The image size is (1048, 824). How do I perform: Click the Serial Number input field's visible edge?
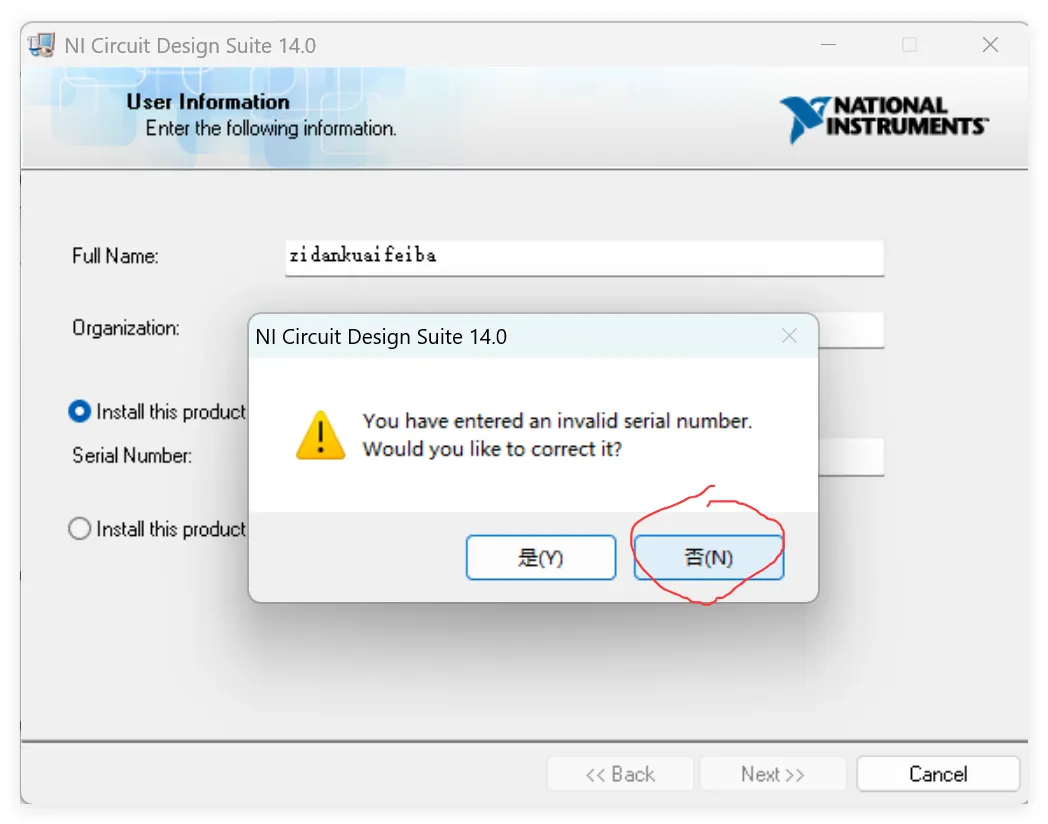click(851, 456)
